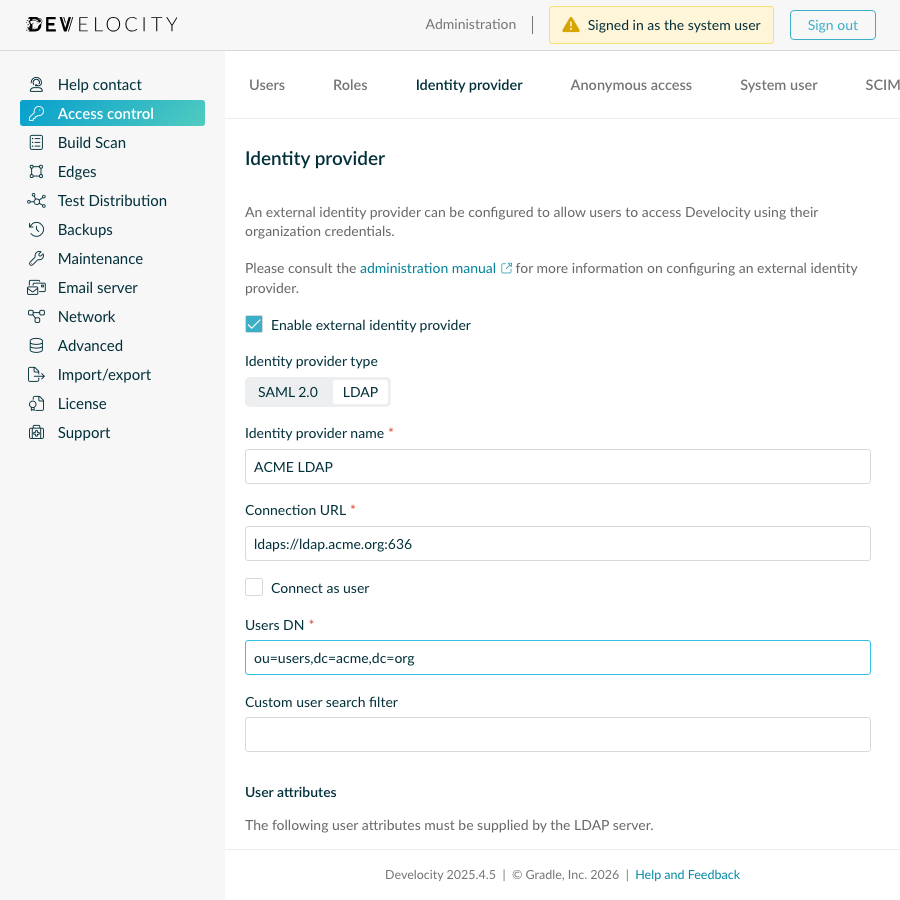This screenshot has width=900, height=900.
Task: Click the Sign out button
Action: point(832,24)
